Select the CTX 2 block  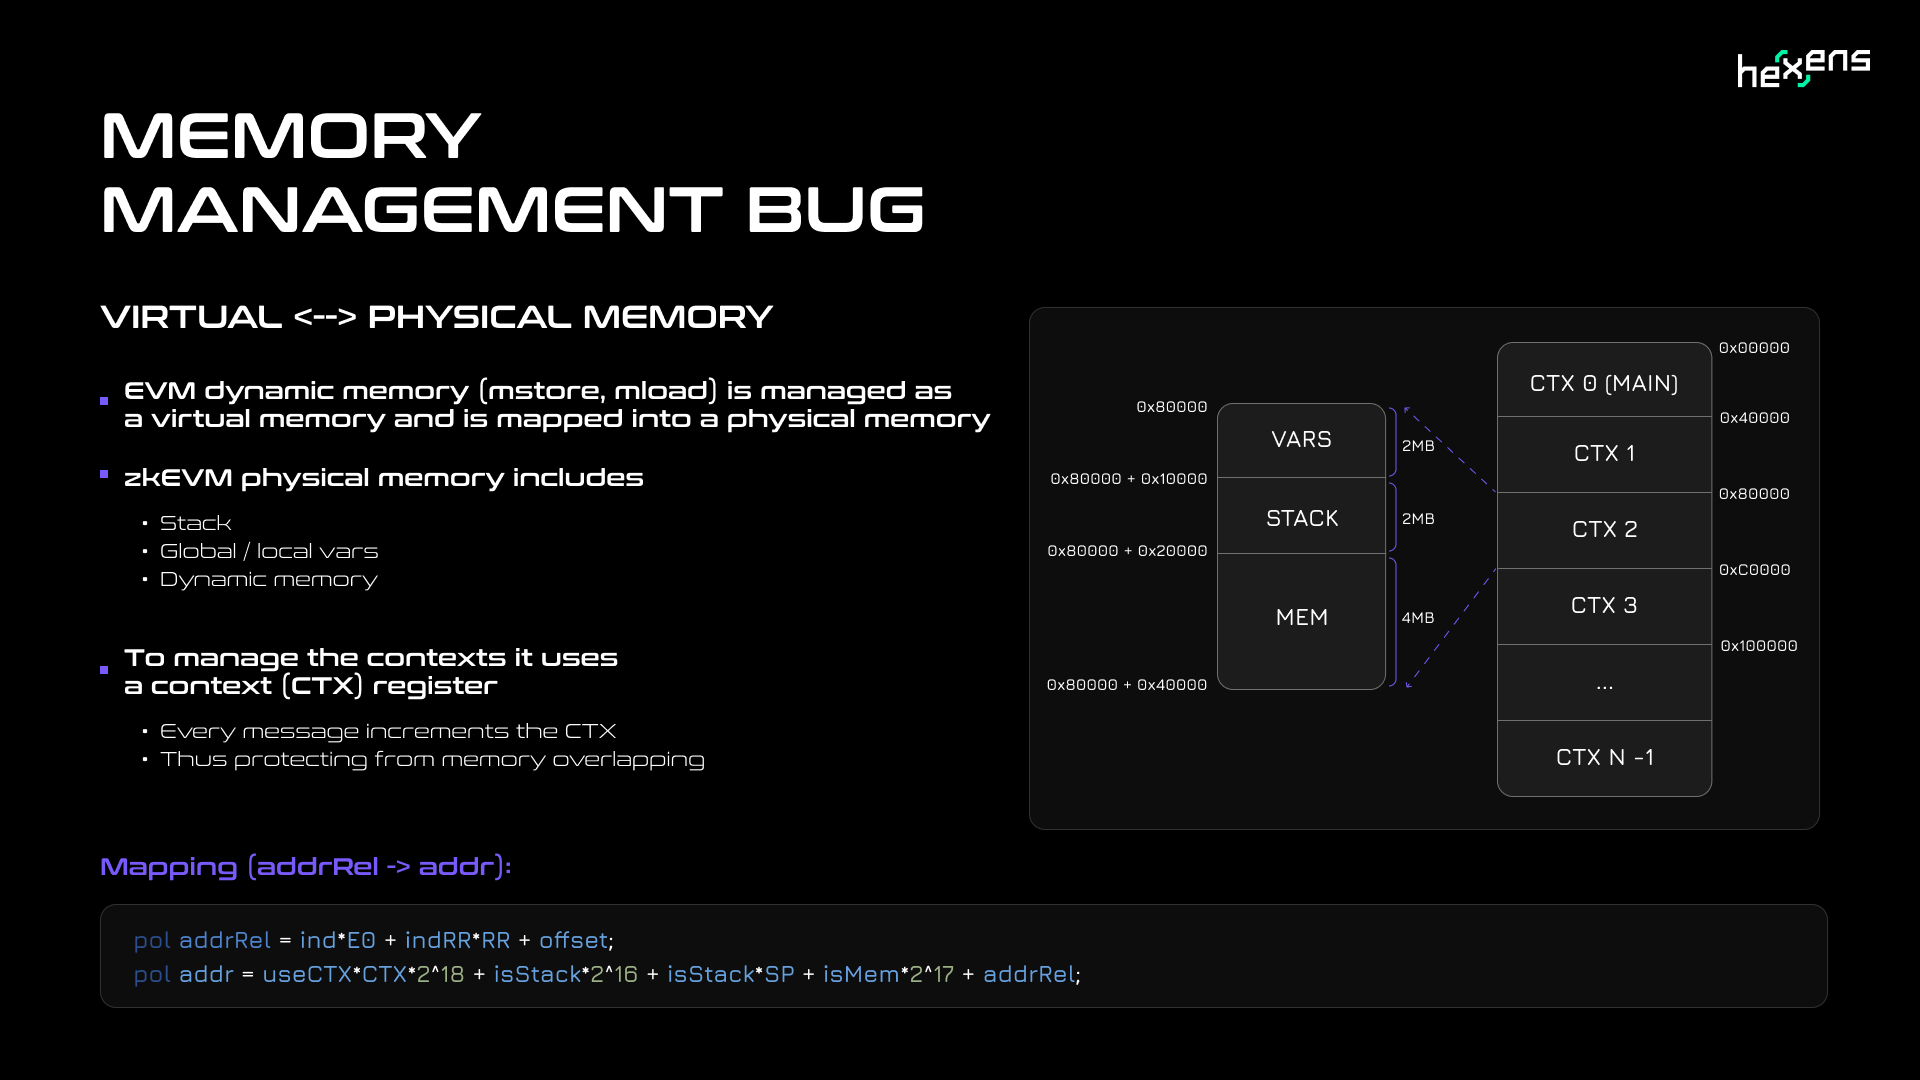(x=1604, y=530)
